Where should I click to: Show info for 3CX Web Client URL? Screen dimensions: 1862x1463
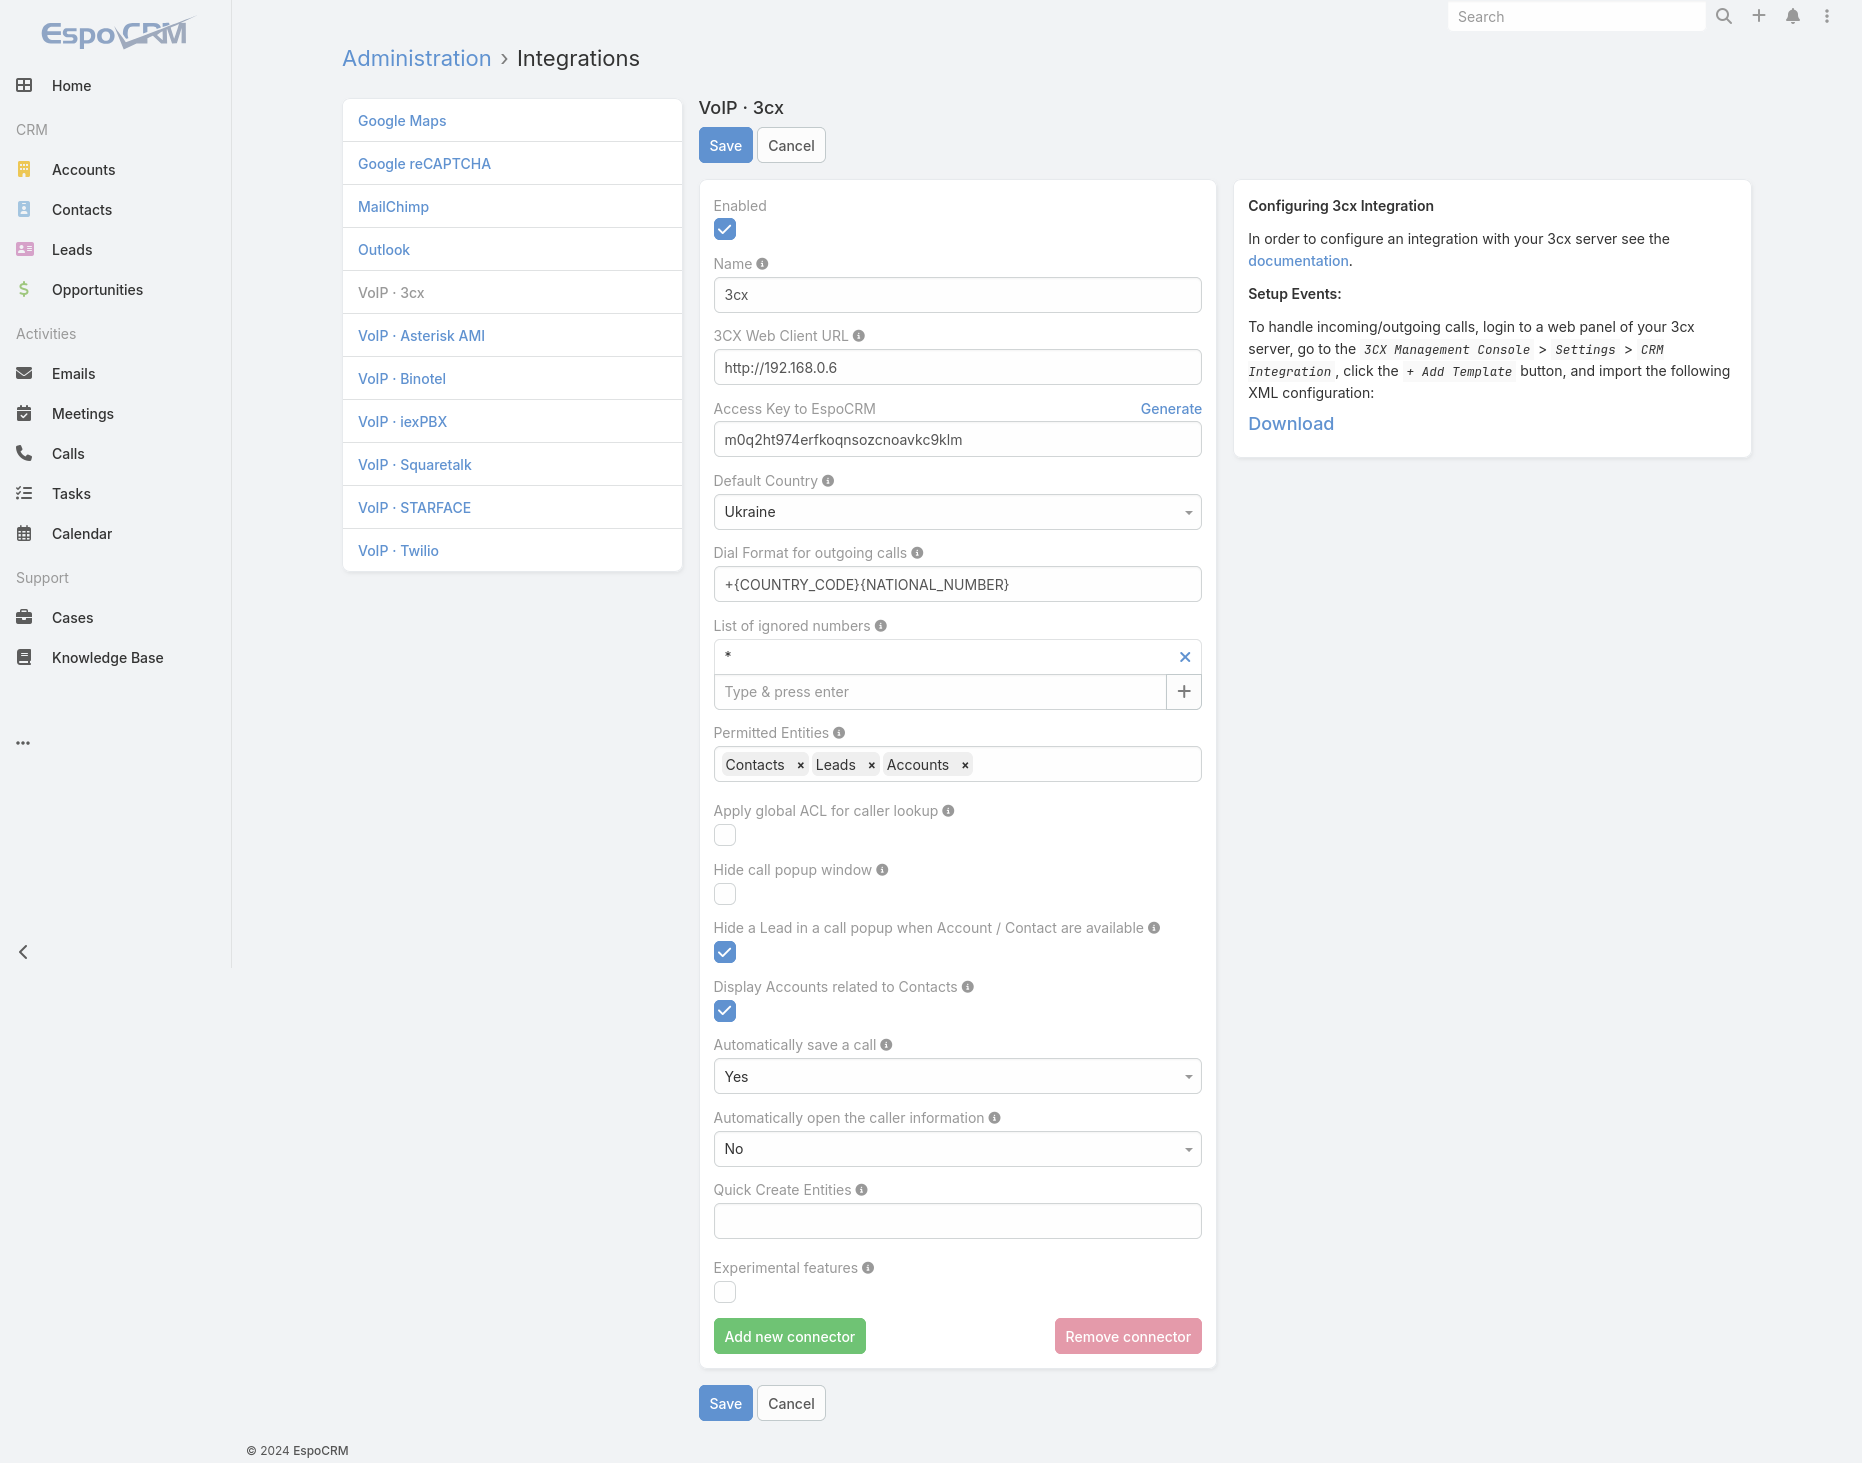point(858,336)
